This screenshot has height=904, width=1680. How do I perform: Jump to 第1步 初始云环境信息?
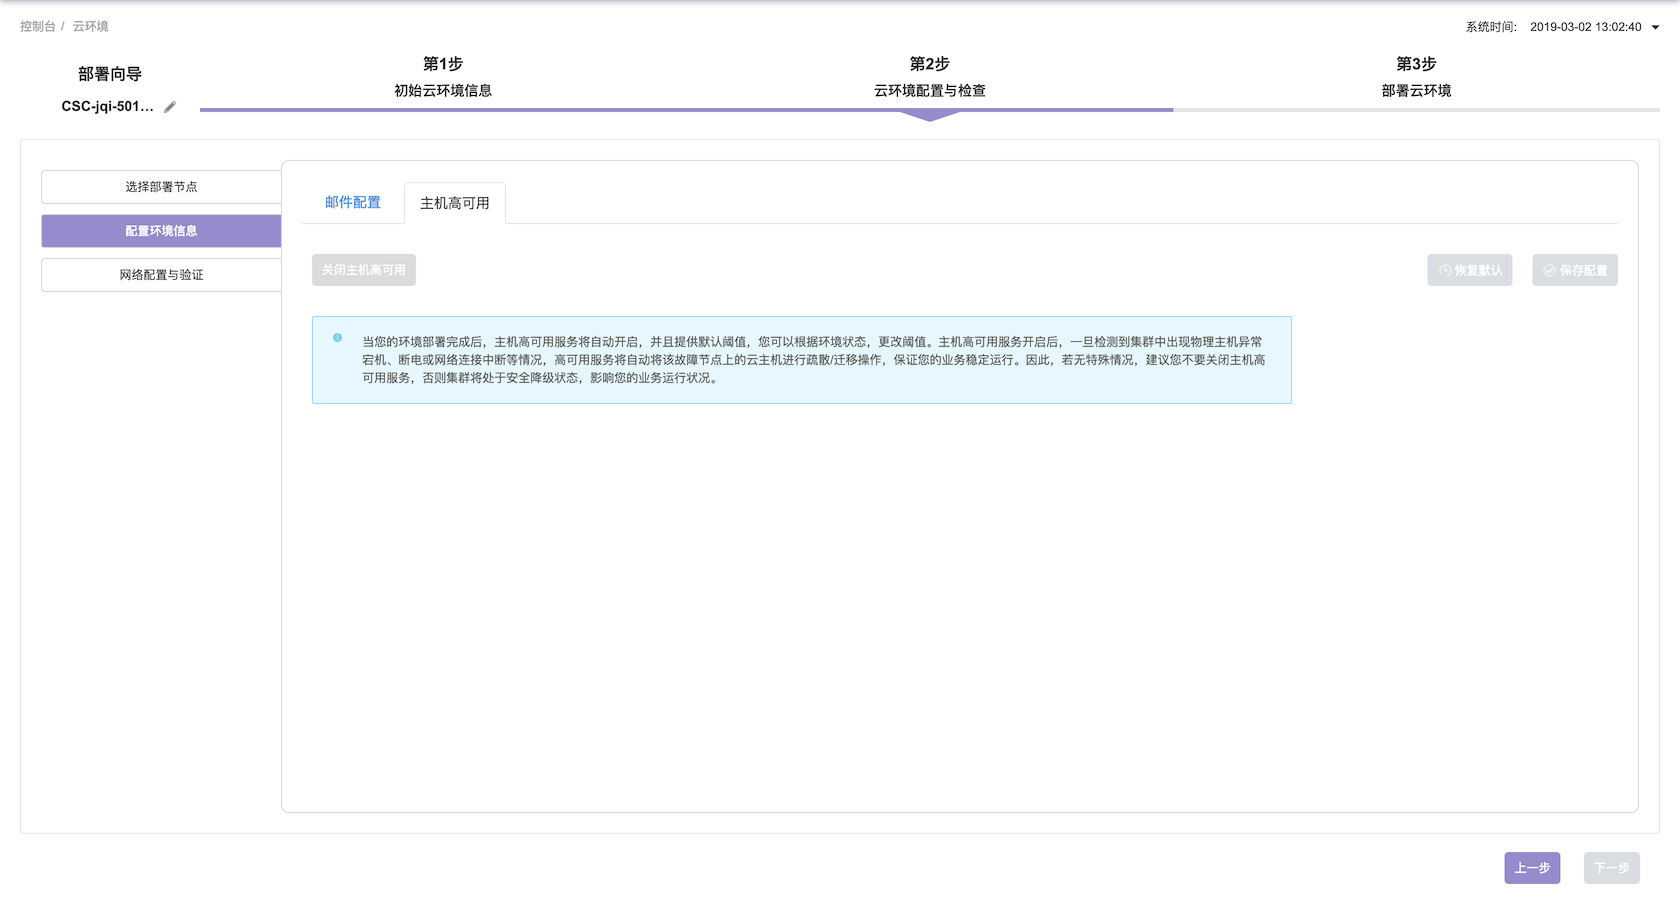pyautogui.click(x=443, y=77)
